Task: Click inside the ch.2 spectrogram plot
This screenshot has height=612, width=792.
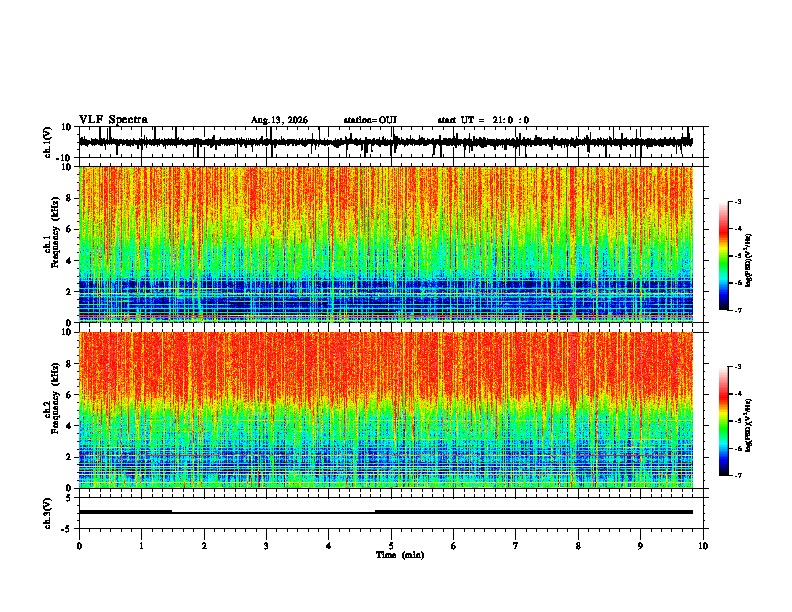Action: pyautogui.click(x=386, y=410)
